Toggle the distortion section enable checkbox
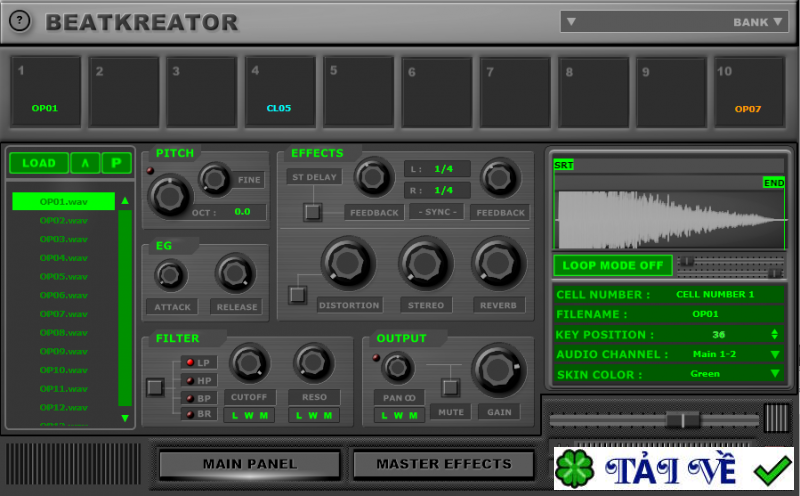The height and width of the screenshot is (496, 800). [298, 294]
